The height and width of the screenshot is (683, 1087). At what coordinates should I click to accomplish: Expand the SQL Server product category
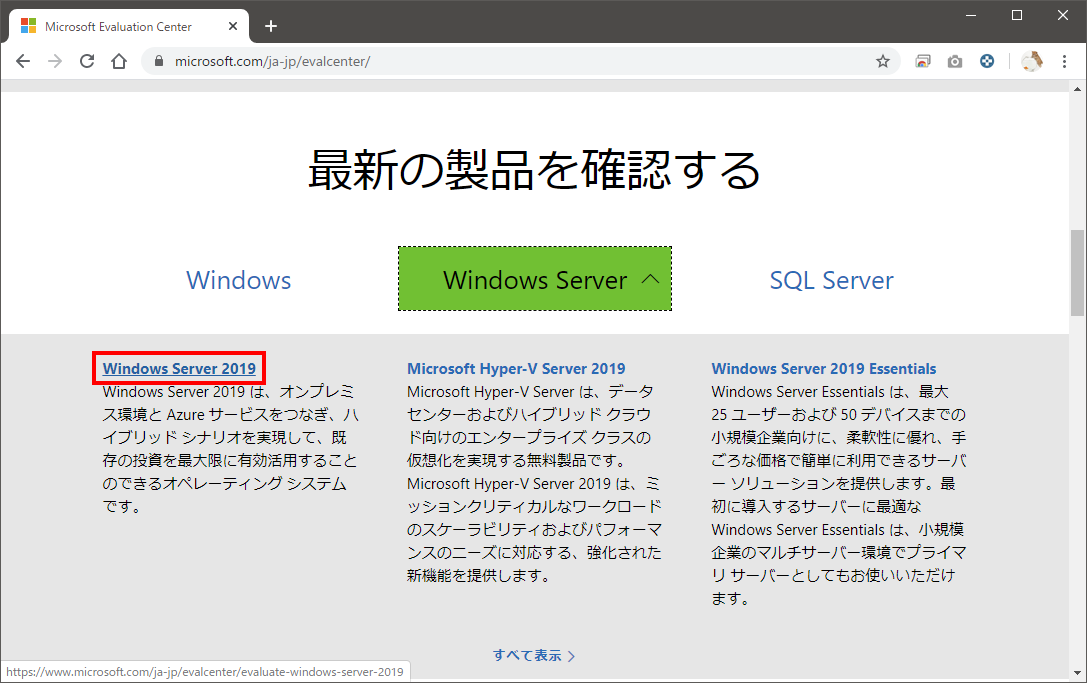coord(831,280)
